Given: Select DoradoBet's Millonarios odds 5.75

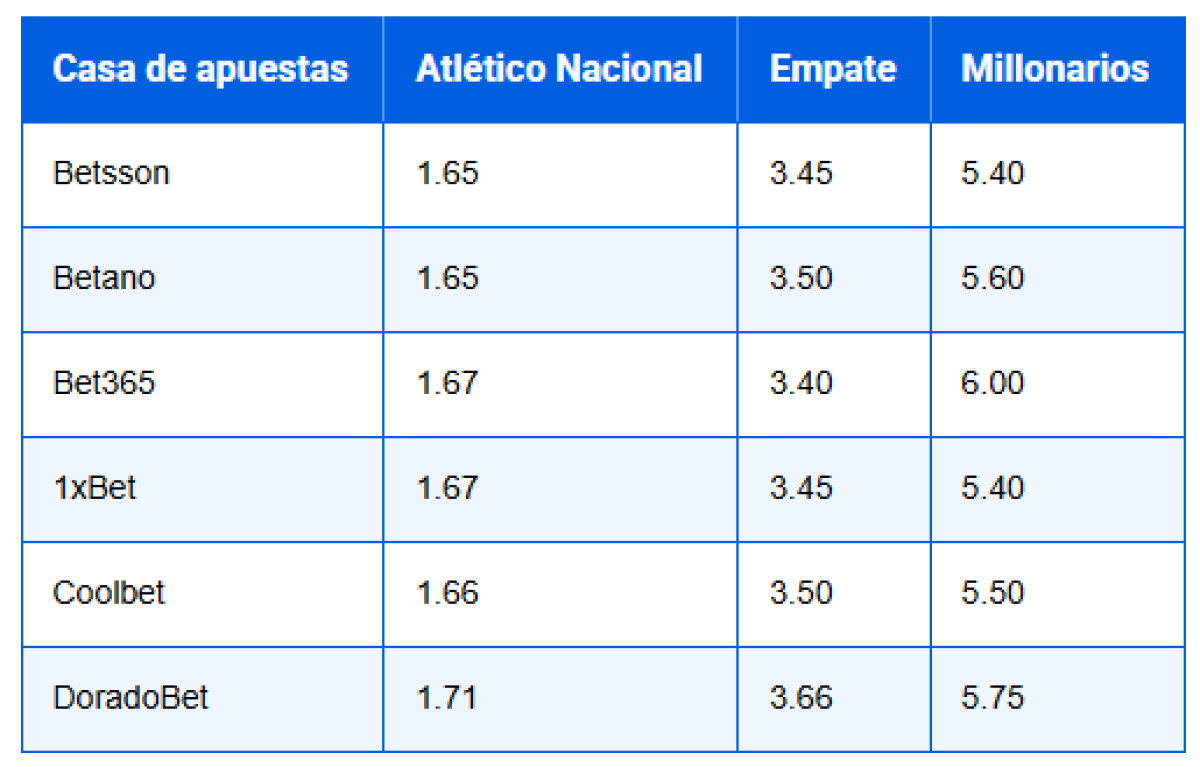Looking at the screenshot, I should 993,697.
